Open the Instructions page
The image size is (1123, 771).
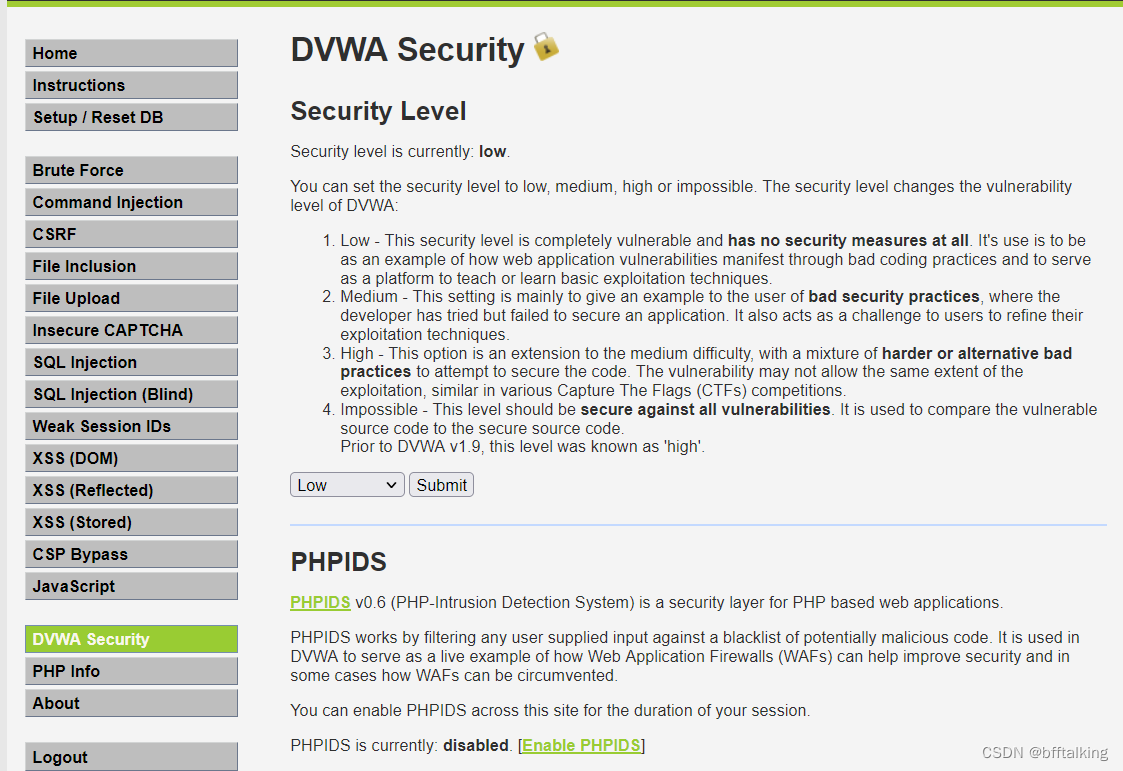pos(131,85)
